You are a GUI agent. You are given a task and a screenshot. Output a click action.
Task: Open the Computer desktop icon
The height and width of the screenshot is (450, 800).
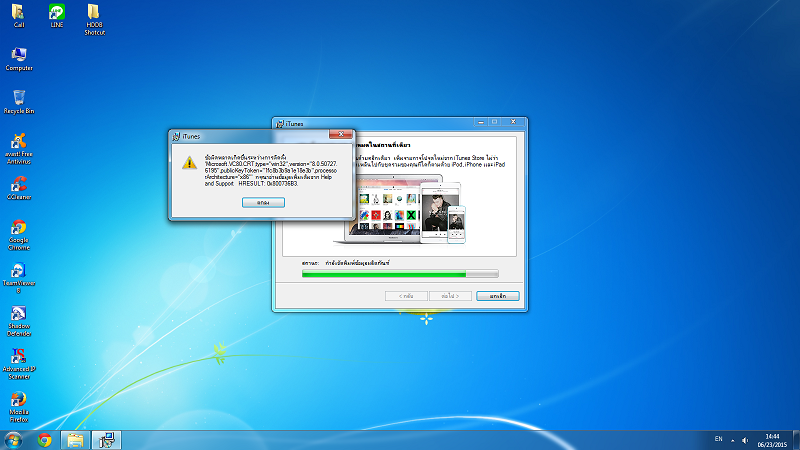pos(19,59)
